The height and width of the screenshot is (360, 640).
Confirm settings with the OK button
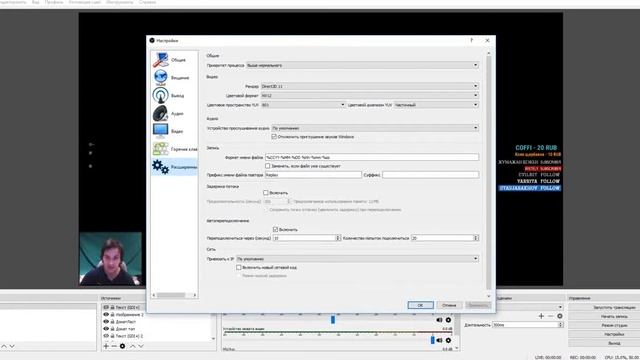(420, 305)
